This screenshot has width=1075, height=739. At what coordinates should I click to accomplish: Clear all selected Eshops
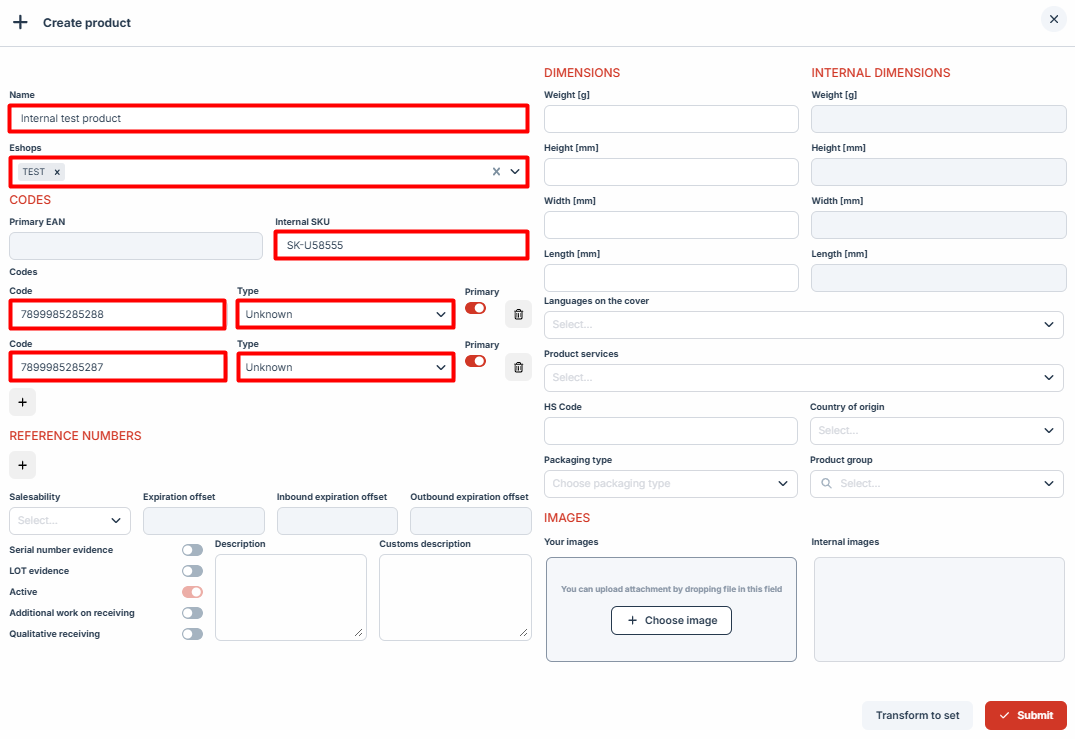pyautogui.click(x=496, y=172)
